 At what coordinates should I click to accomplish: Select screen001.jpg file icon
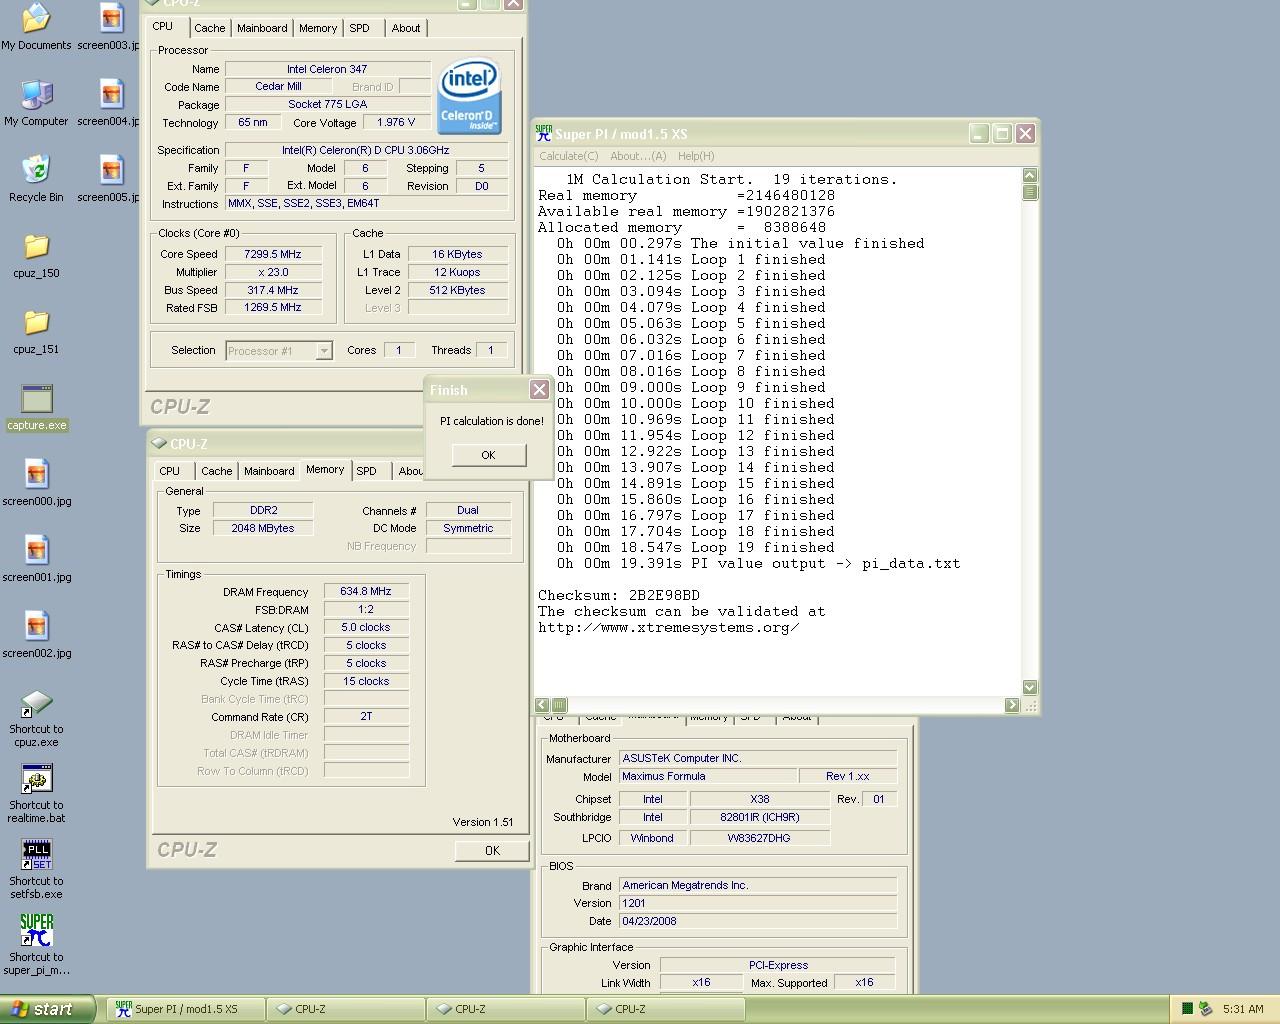click(36, 559)
